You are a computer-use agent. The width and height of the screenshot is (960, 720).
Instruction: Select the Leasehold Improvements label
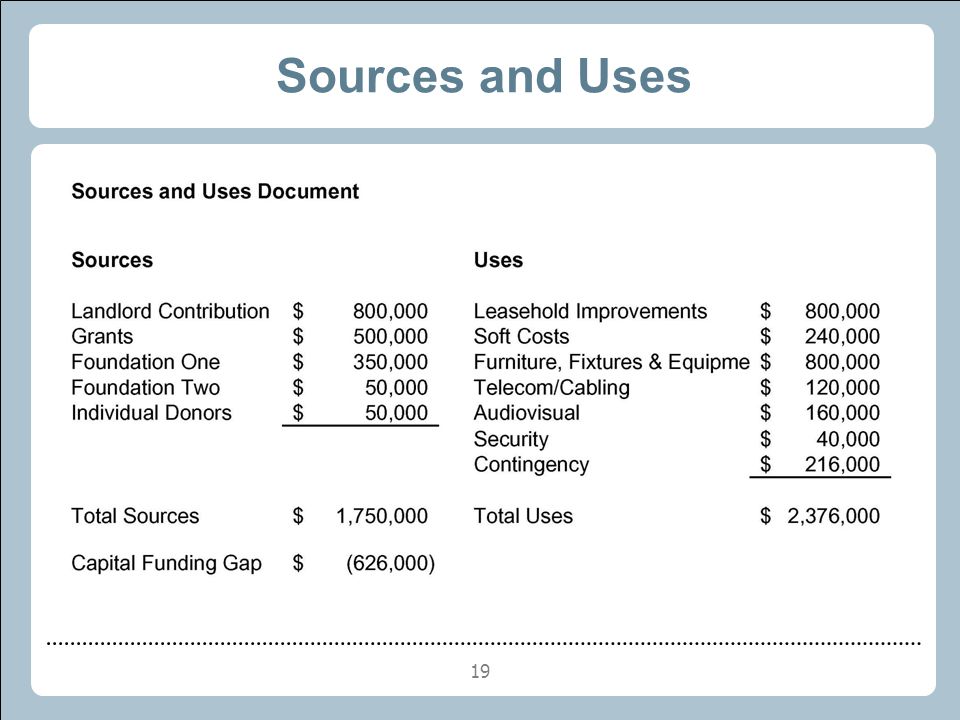pyautogui.click(x=590, y=311)
